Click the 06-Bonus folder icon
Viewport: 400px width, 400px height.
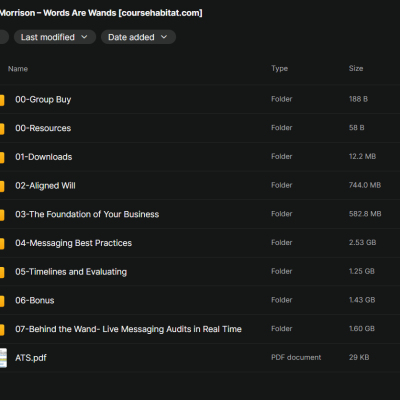[x=2, y=300]
